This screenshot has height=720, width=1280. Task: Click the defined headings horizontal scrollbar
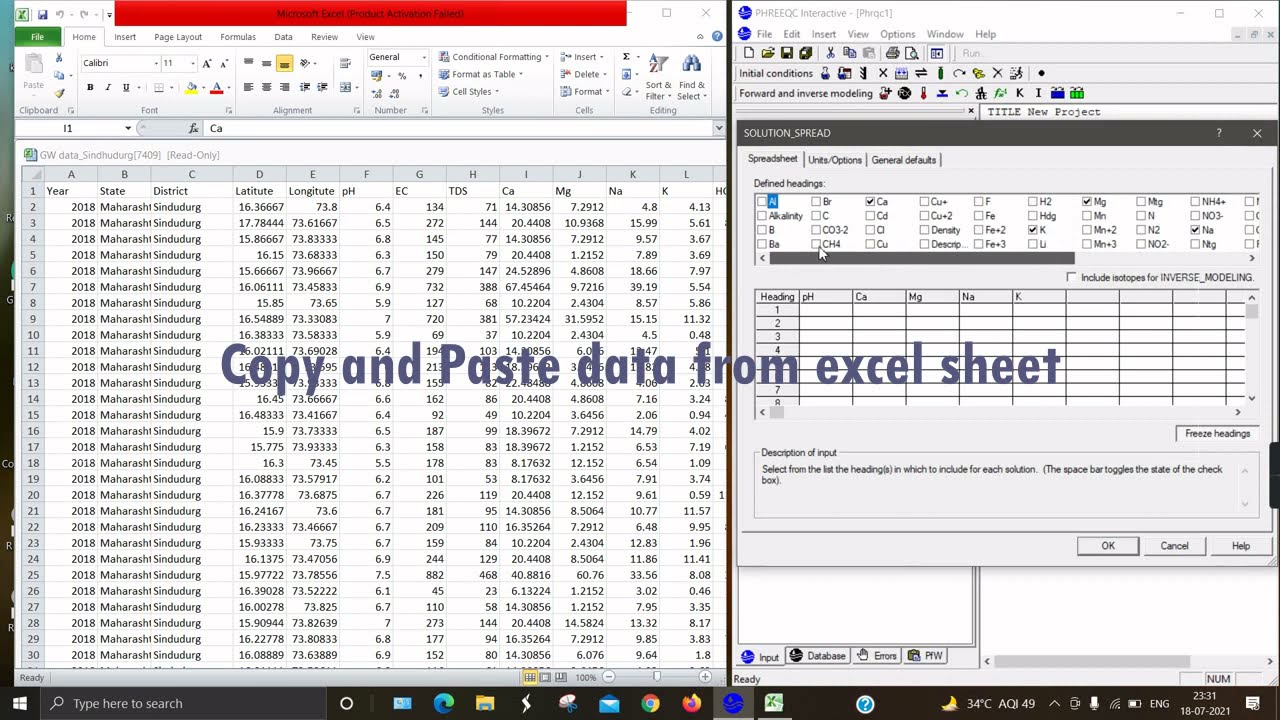[x=921, y=258]
